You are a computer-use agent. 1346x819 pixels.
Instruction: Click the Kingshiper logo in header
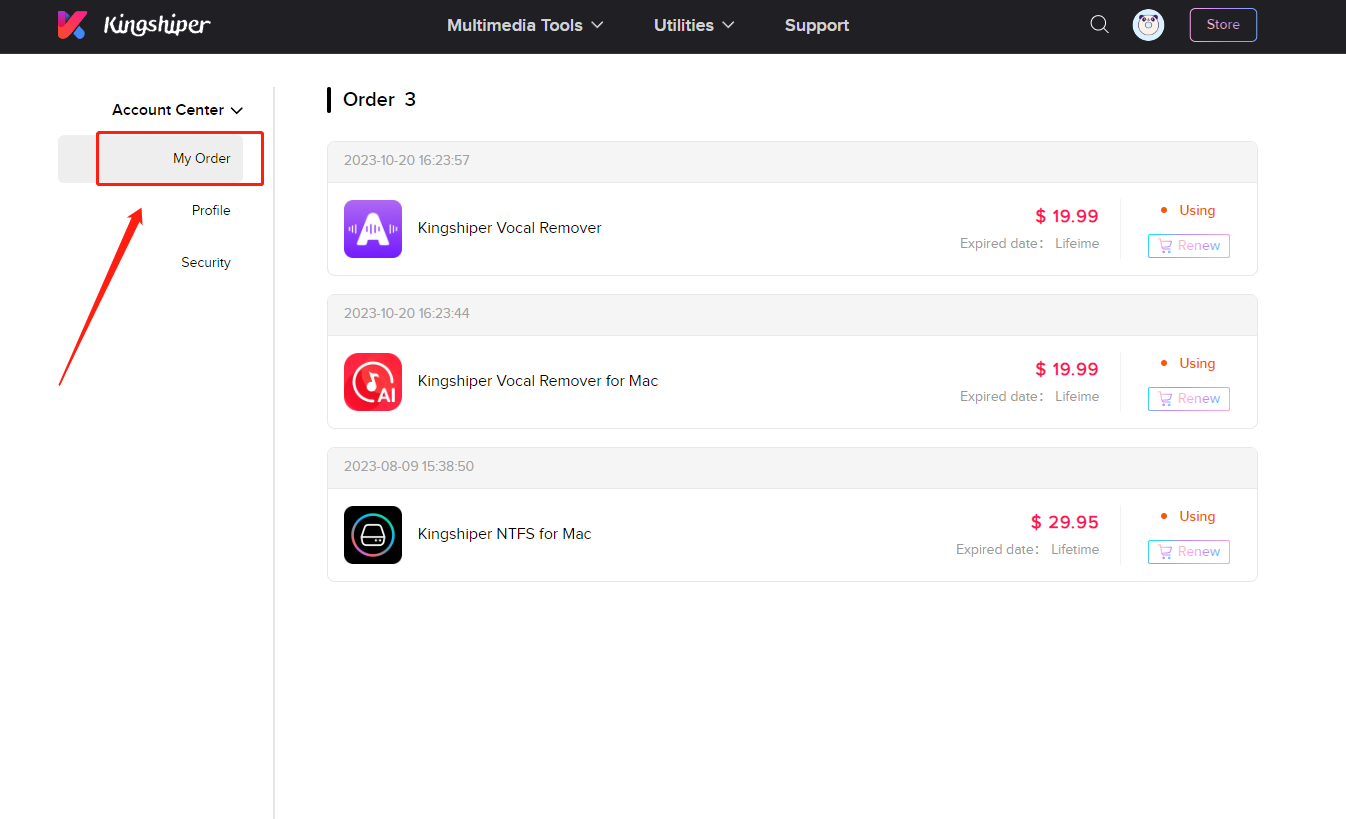134,25
